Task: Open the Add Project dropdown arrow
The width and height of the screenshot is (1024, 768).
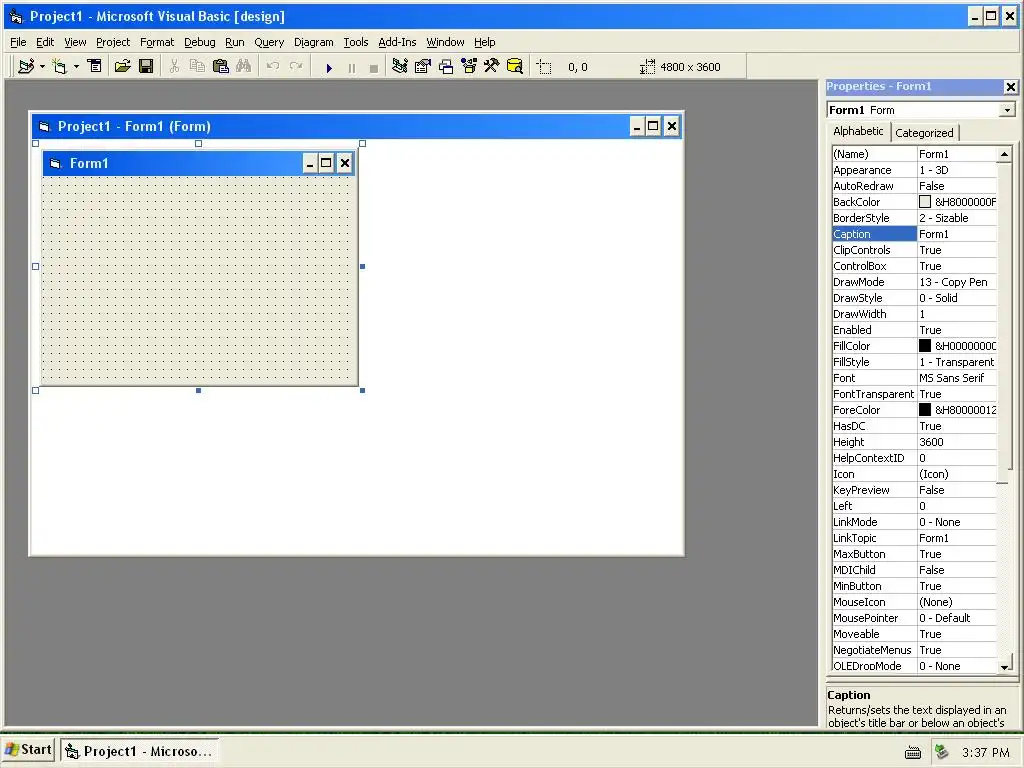Action: click(42, 67)
